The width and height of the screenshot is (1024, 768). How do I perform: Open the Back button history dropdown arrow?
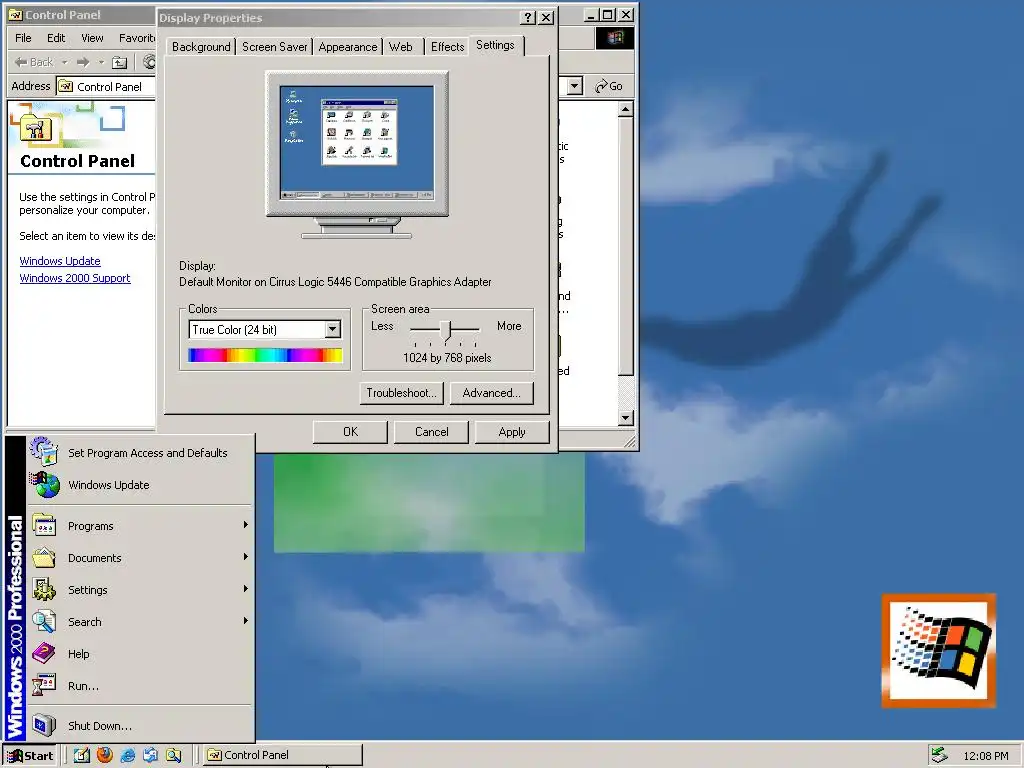[65, 63]
